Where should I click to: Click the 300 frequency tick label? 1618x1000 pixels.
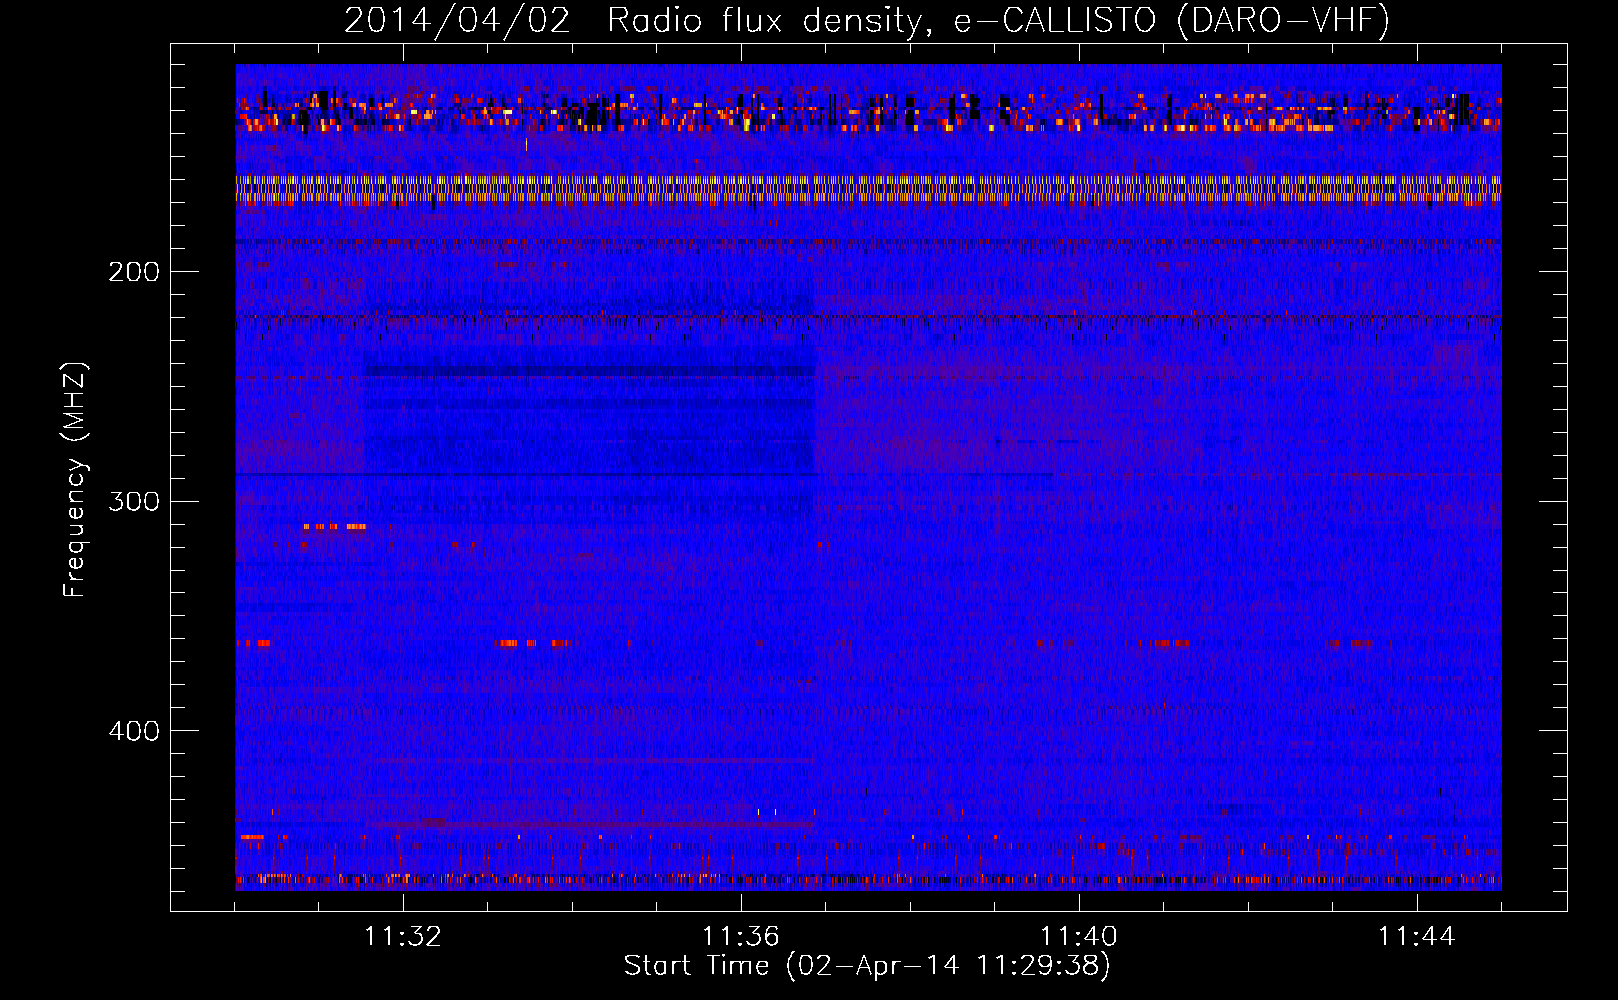134,501
